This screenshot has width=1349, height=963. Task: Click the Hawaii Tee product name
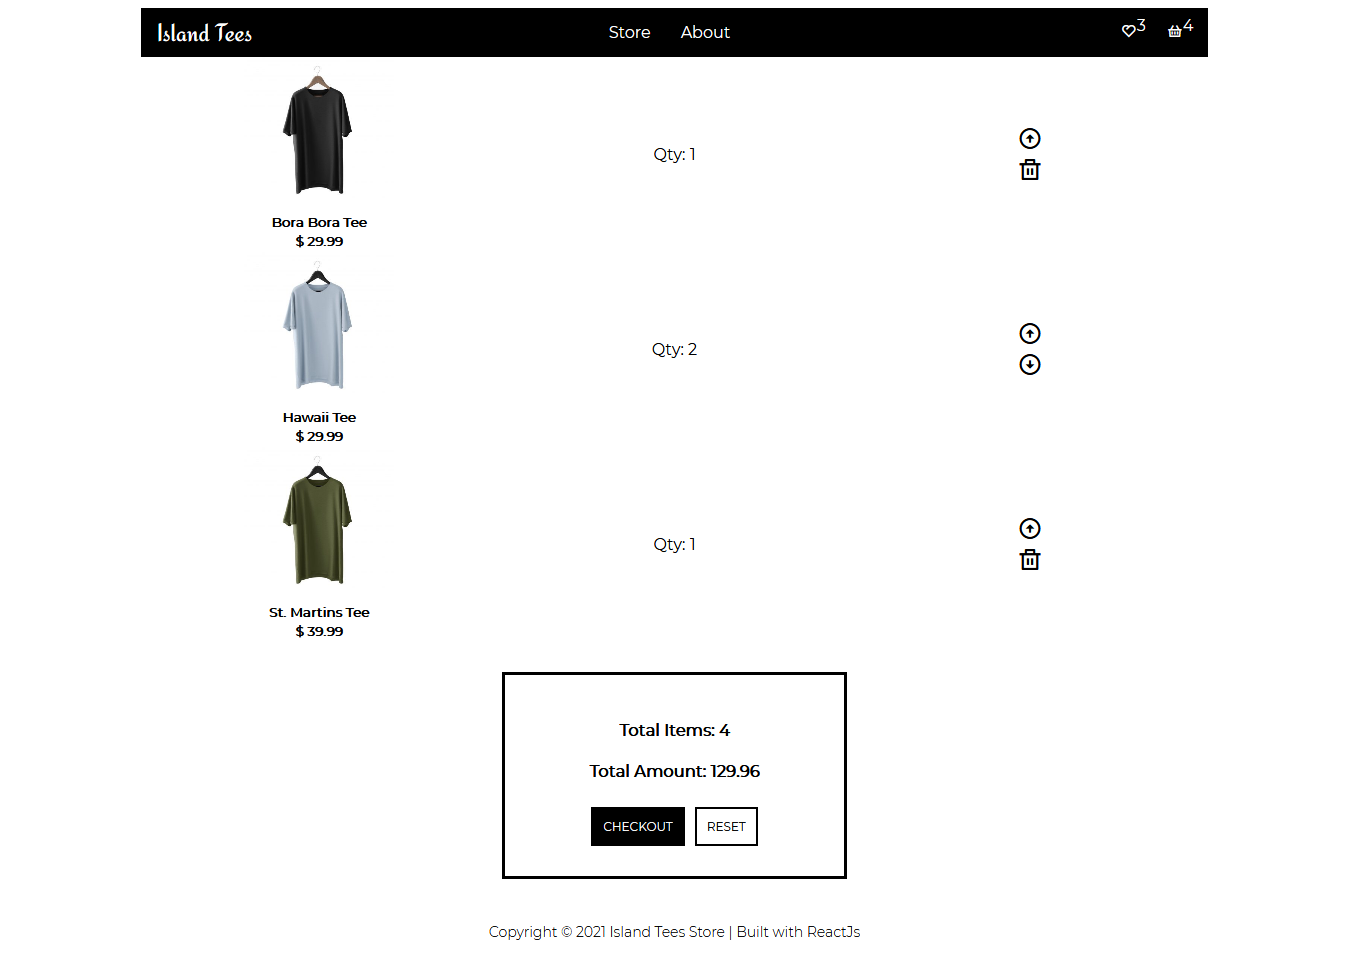tap(319, 417)
